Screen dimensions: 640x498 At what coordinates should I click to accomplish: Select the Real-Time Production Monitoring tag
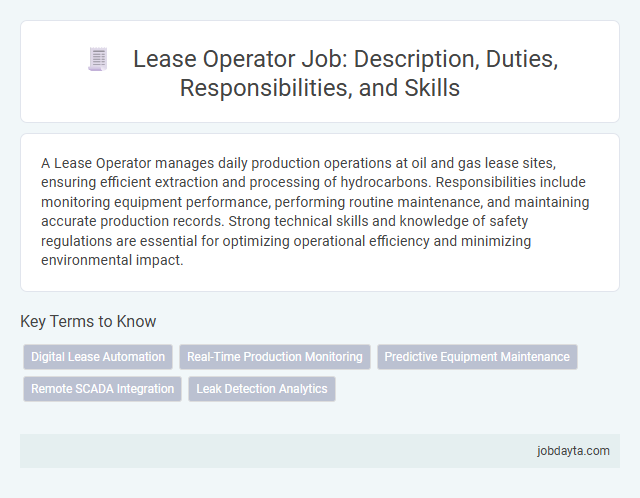coord(275,357)
